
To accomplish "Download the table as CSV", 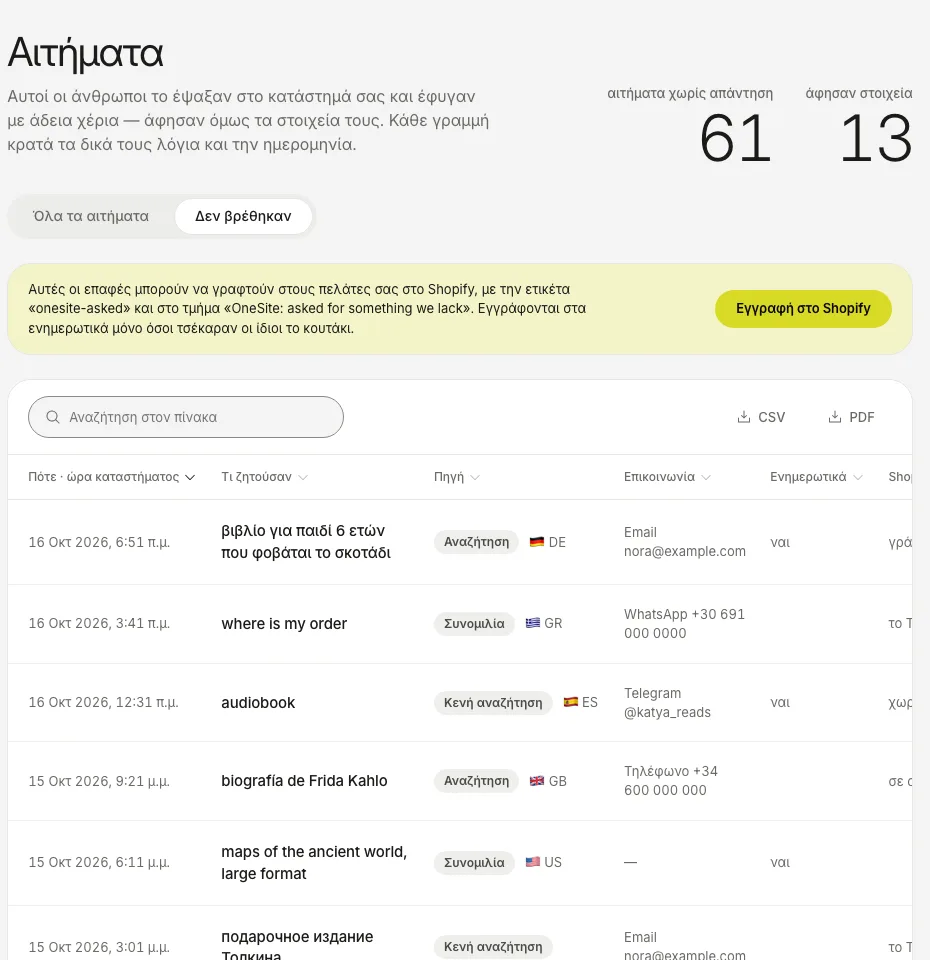I will (x=761, y=417).
